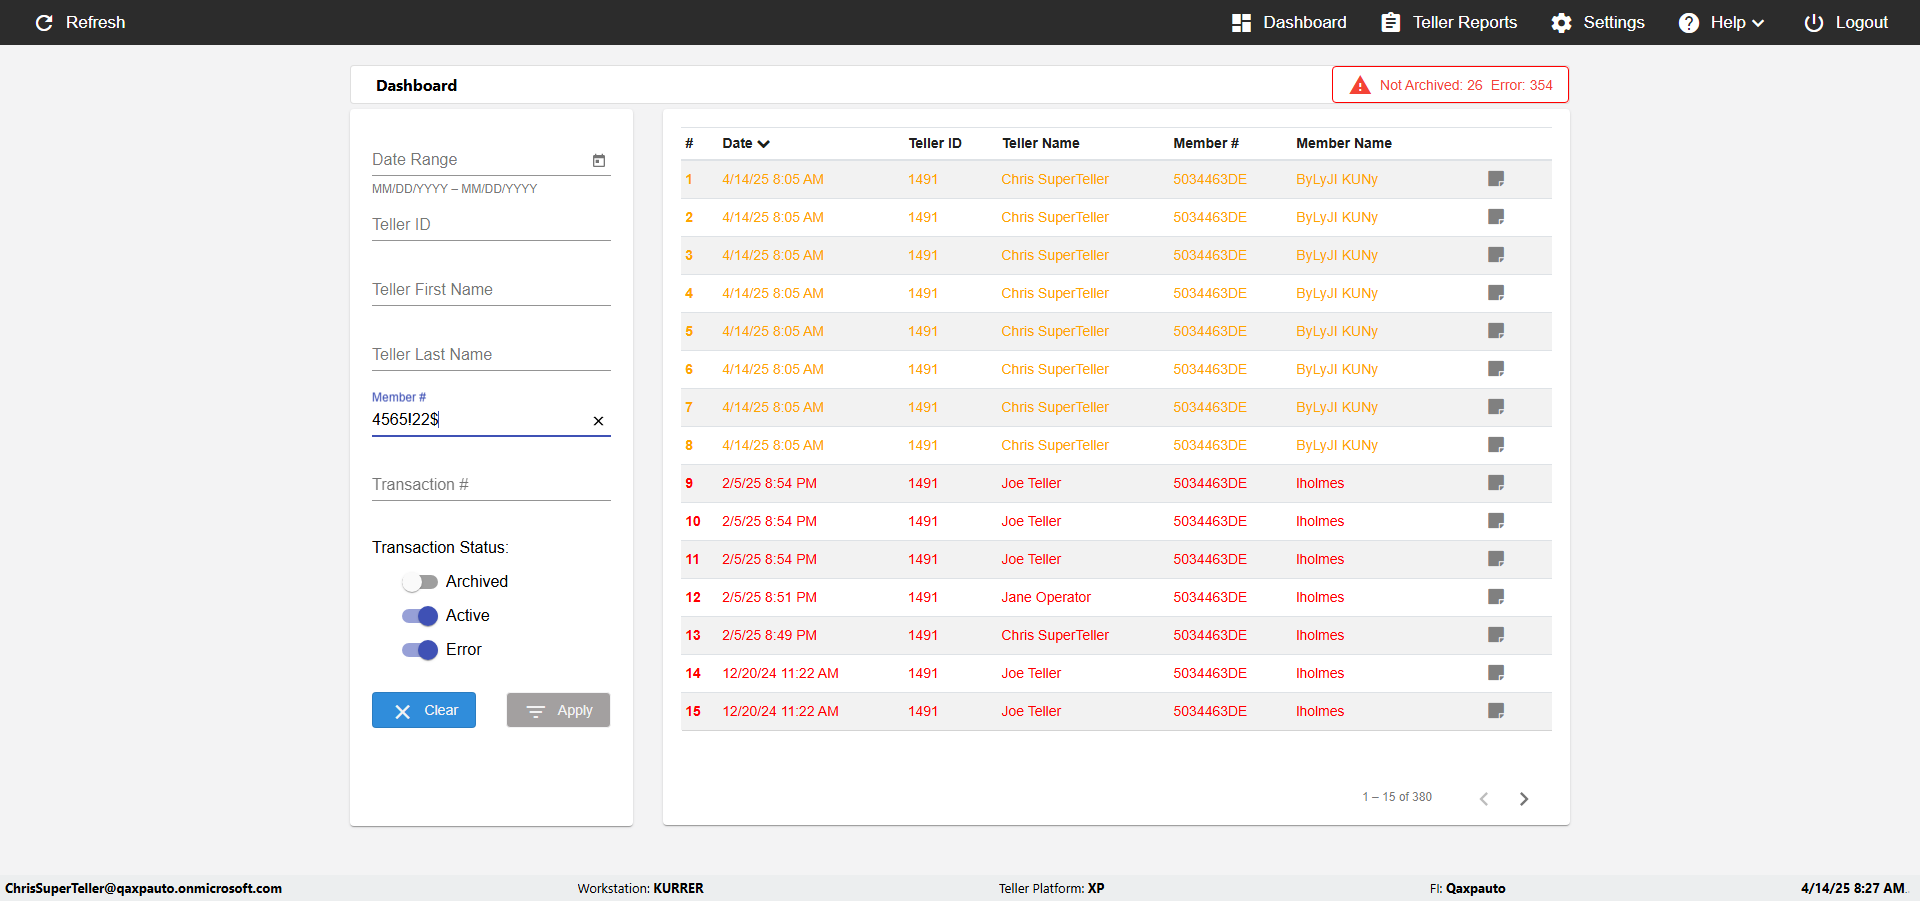
Task: Go to next page of results
Action: (1524, 798)
